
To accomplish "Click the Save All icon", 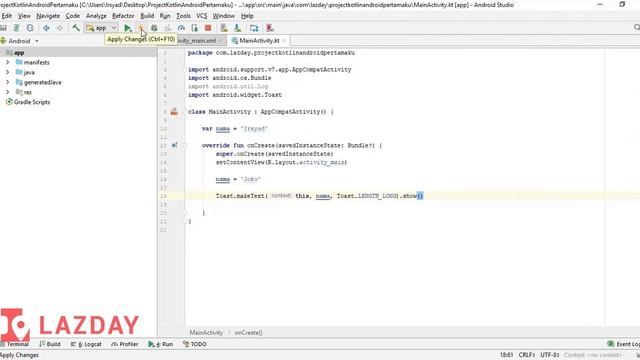I will 3,28.
